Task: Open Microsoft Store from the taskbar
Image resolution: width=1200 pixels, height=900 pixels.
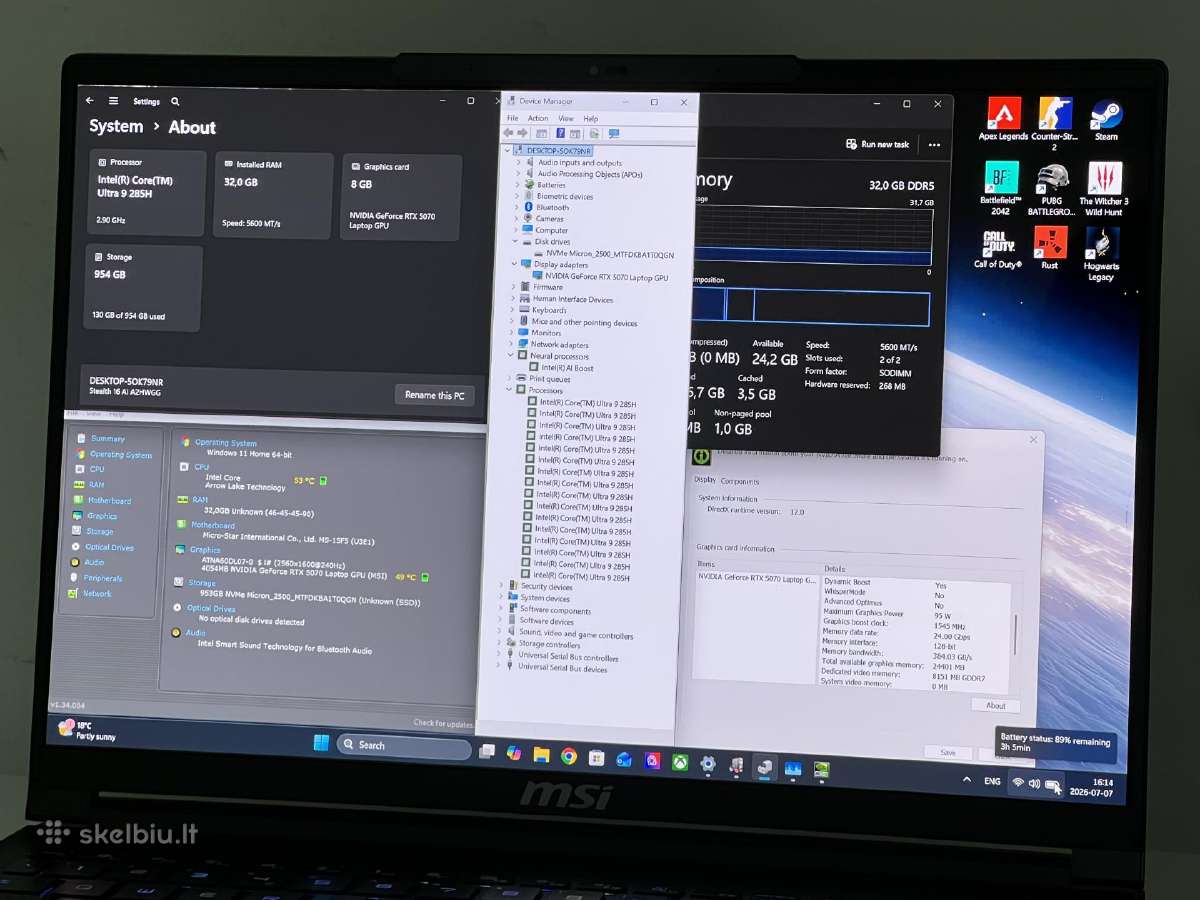Action: (x=597, y=758)
